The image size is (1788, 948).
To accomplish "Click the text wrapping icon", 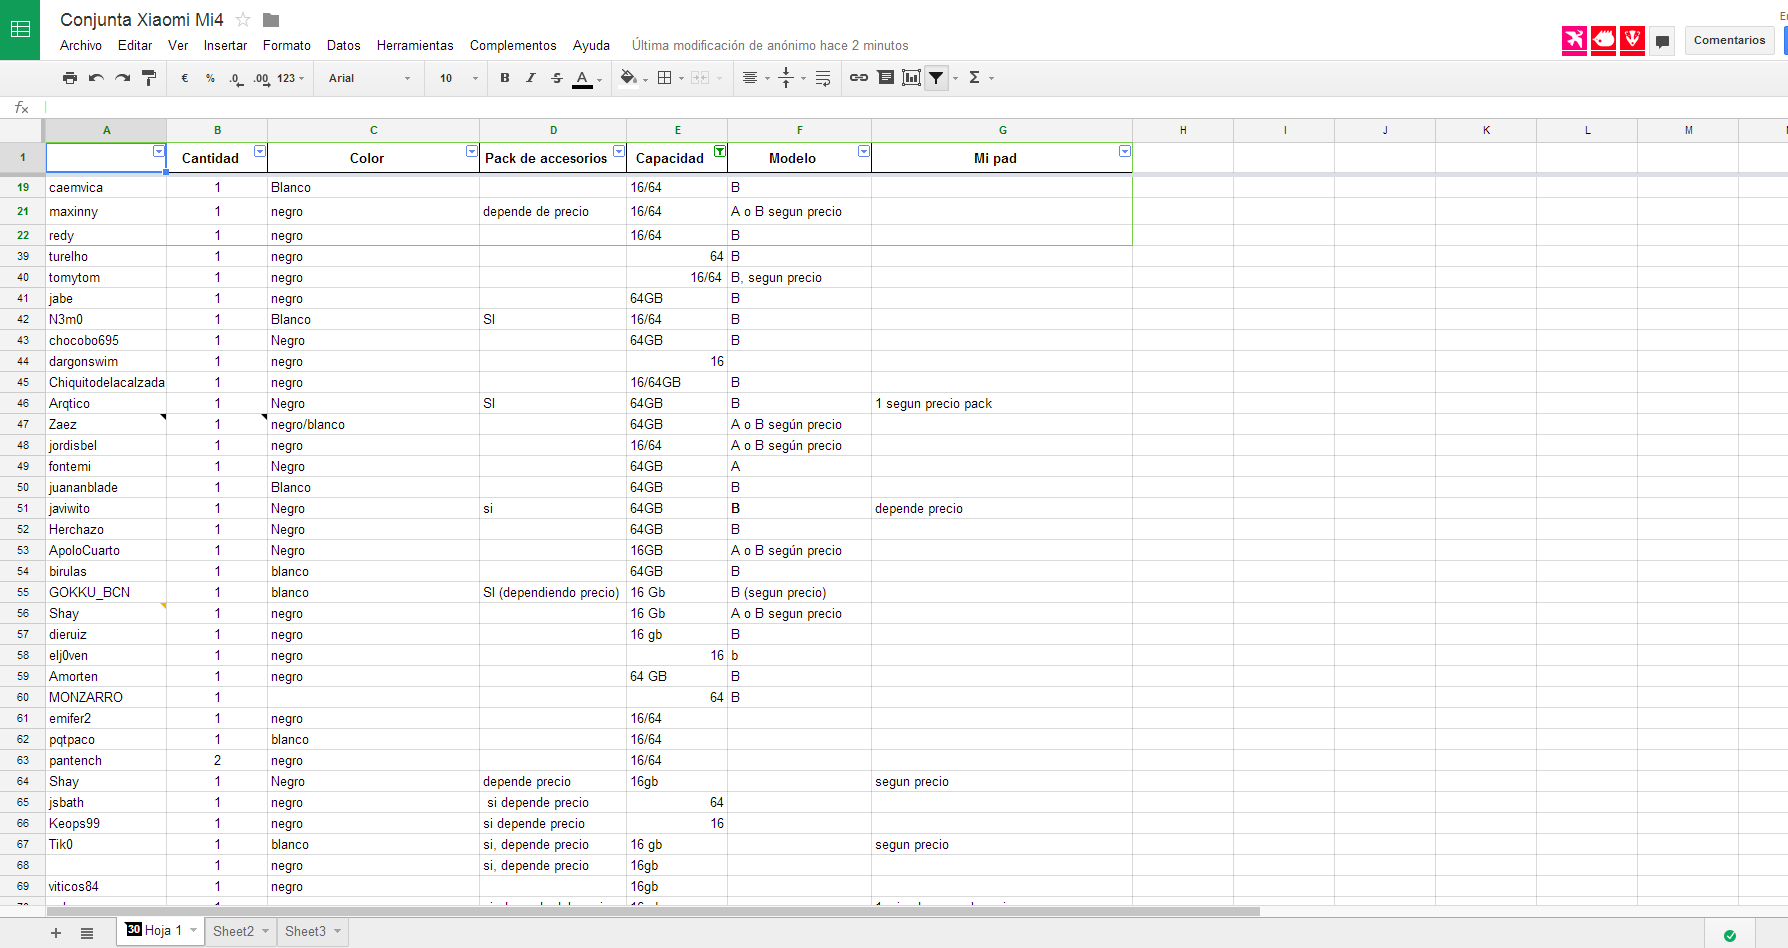I will click(823, 78).
